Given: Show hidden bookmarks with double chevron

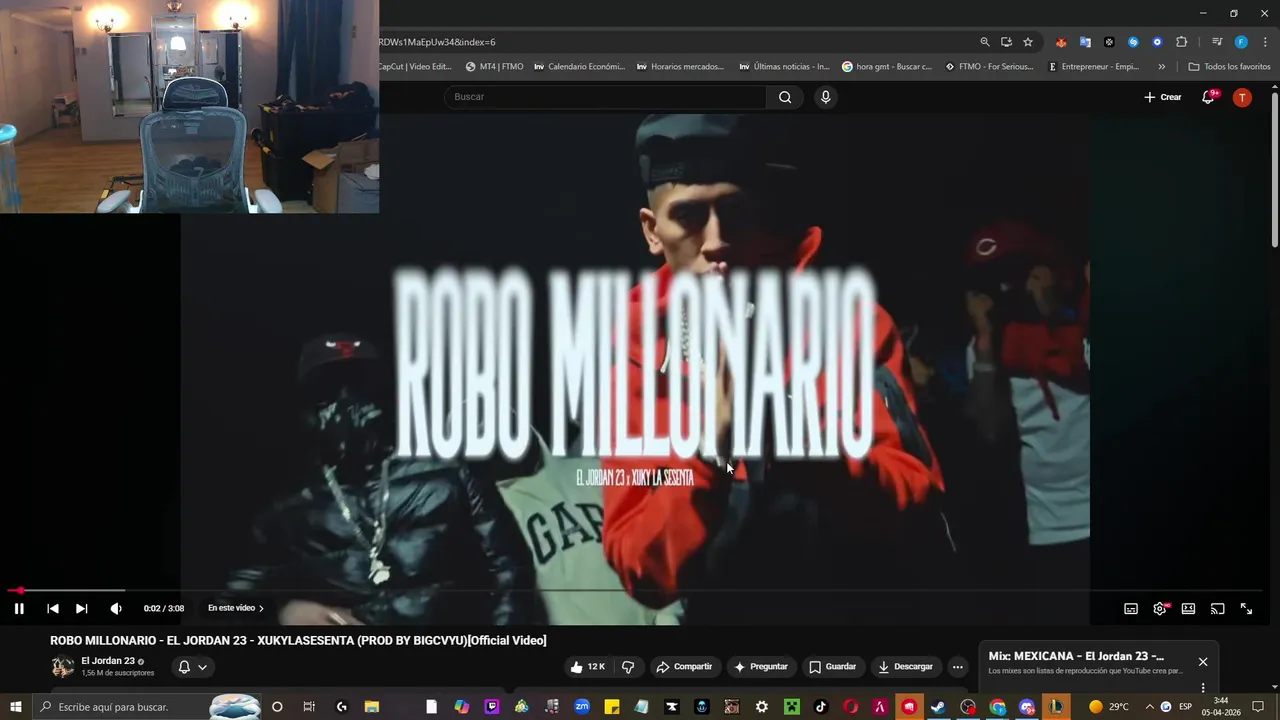Looking at the screenshot, I should (x=1161, y=67).
